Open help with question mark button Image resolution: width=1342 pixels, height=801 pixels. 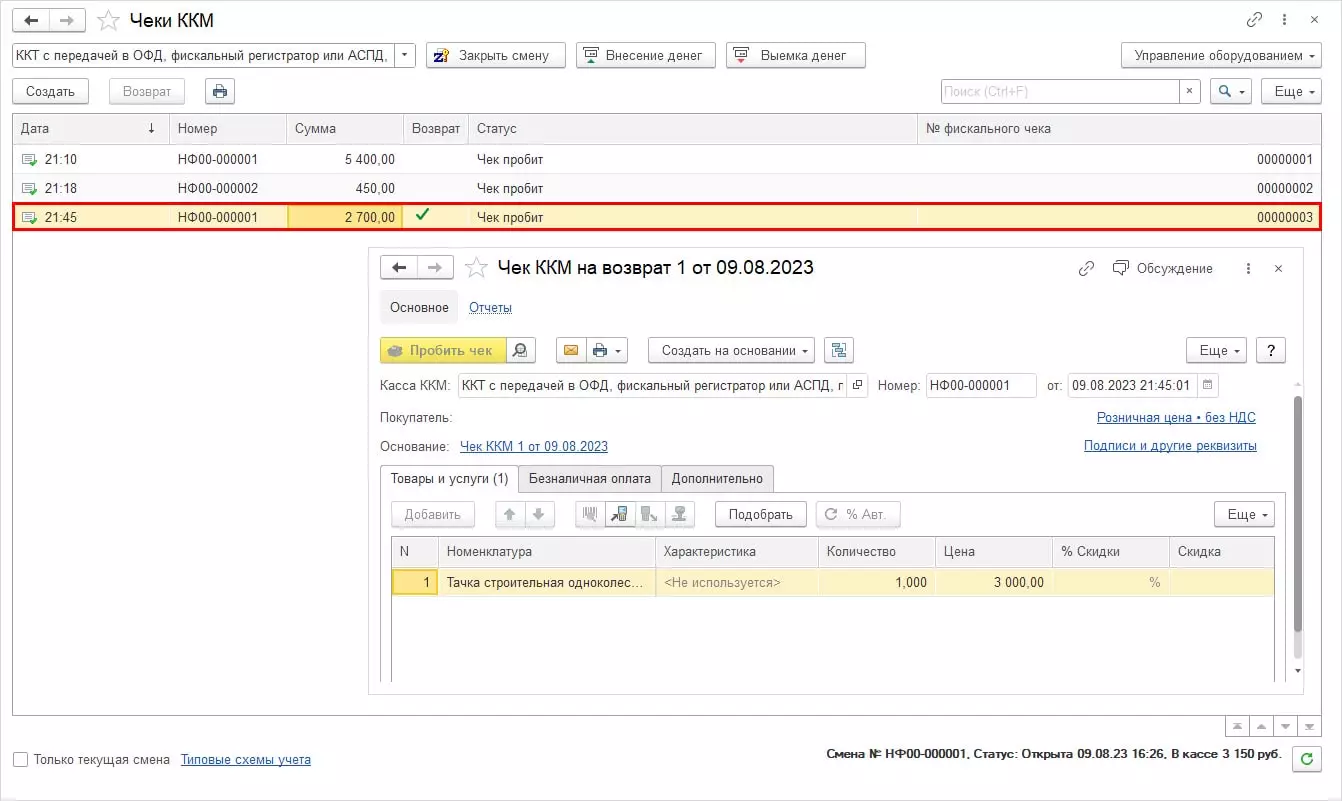pos(1271,350)
